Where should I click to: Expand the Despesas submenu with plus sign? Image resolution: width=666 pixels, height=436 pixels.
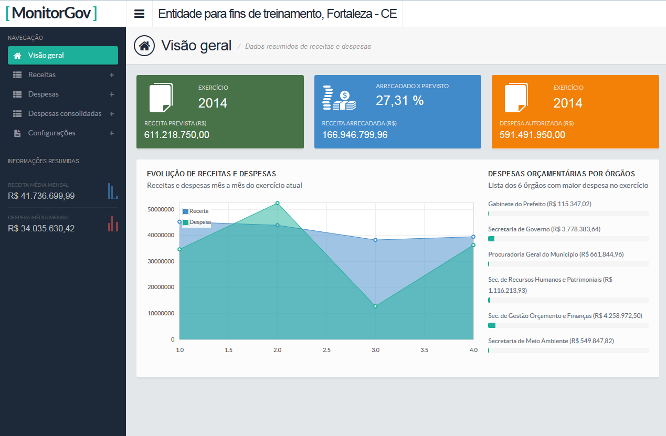click(x=111, y=94)
